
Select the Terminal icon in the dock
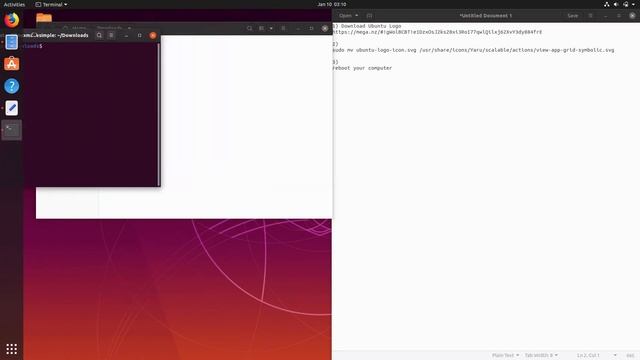(x=11, y=130)
